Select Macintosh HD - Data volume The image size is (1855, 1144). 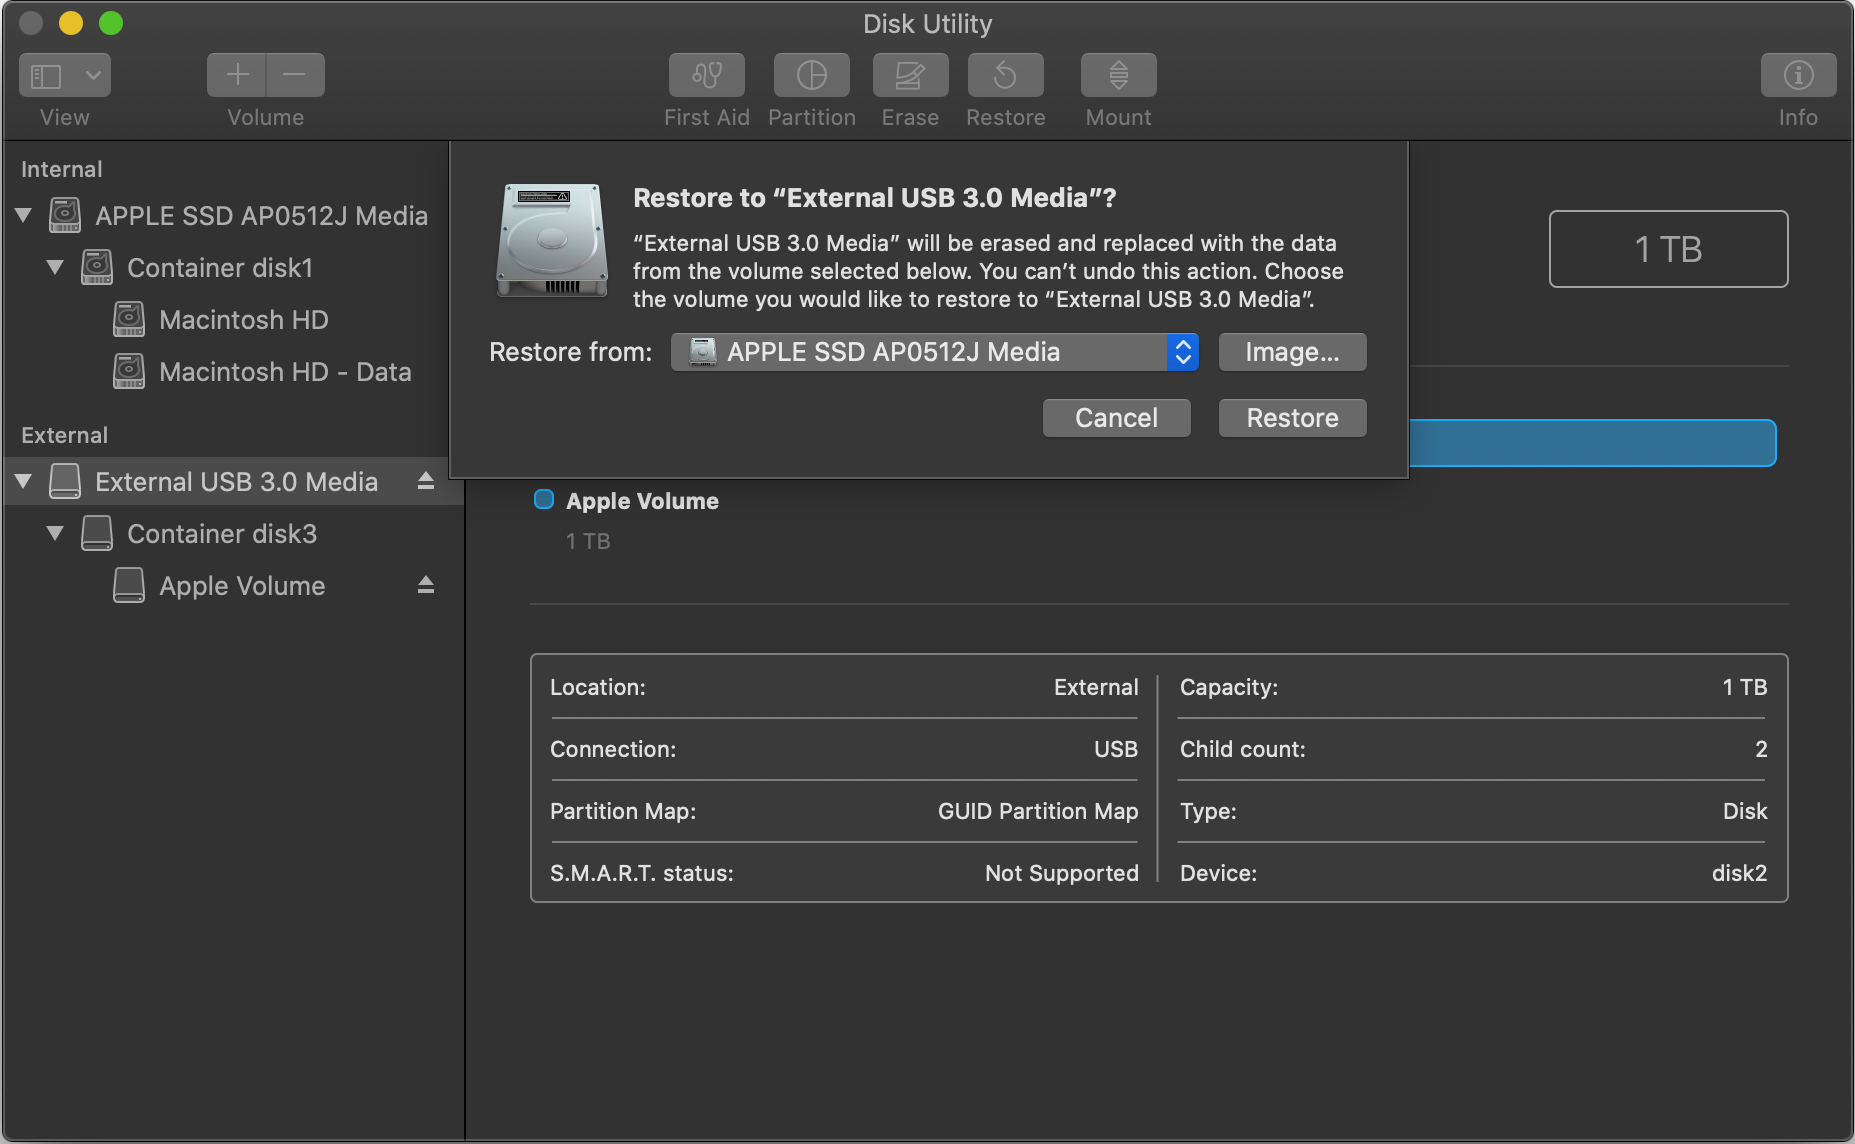click(284, 372)
